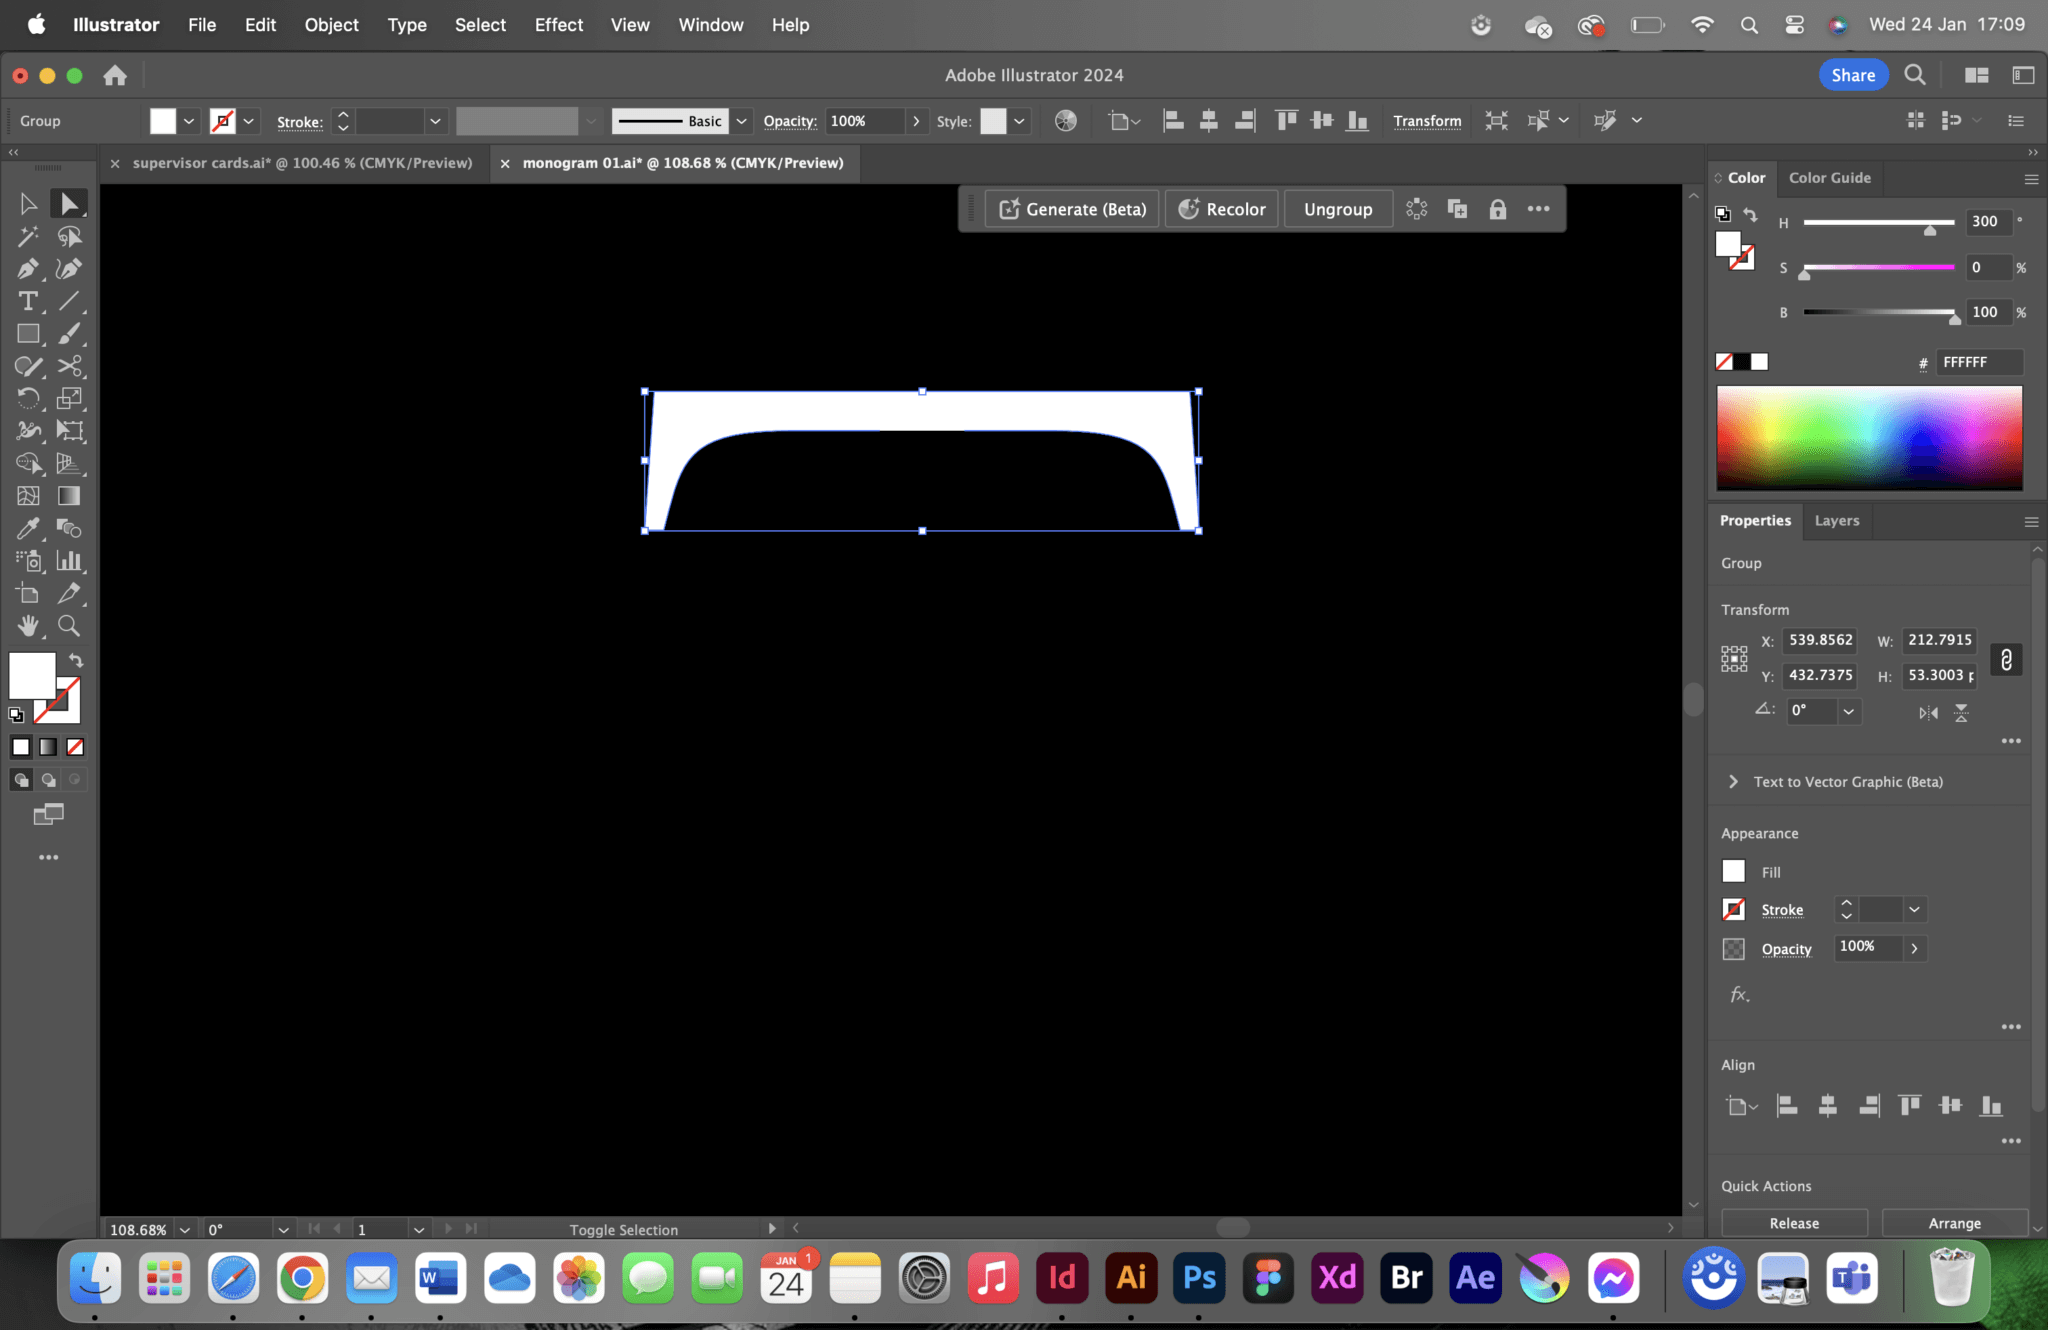Select the Rectangle tool
The width and height of the screenshot is (2048, 1330).
click(28, 334)
